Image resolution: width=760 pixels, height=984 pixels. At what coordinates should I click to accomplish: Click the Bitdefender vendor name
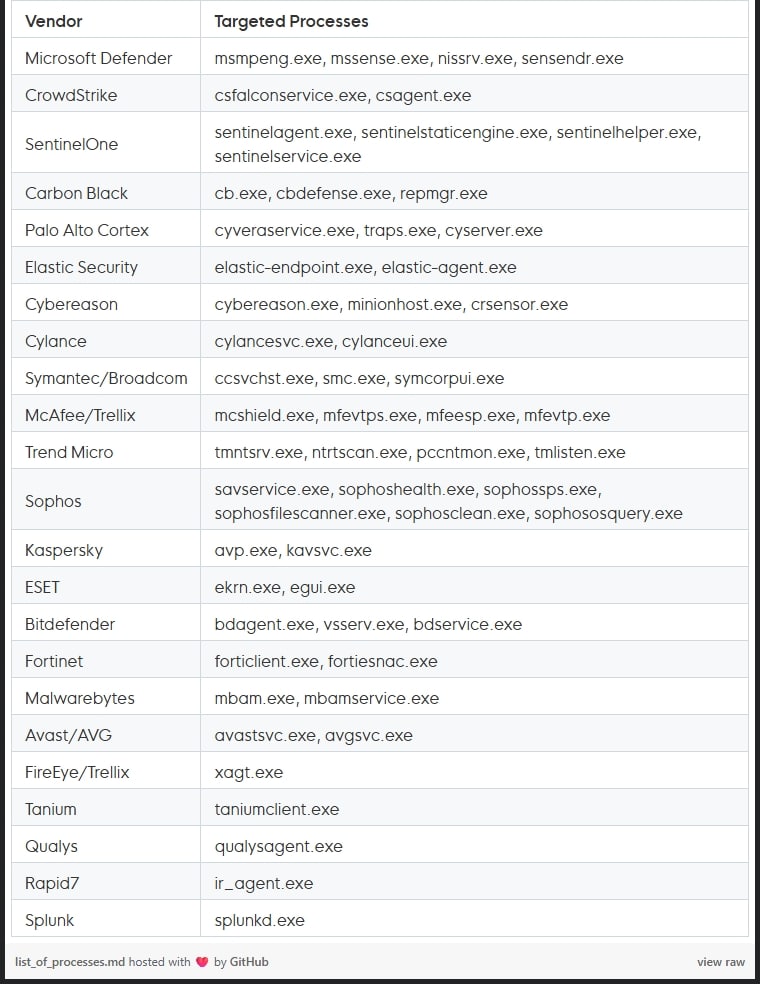click(x=70, y=624)
